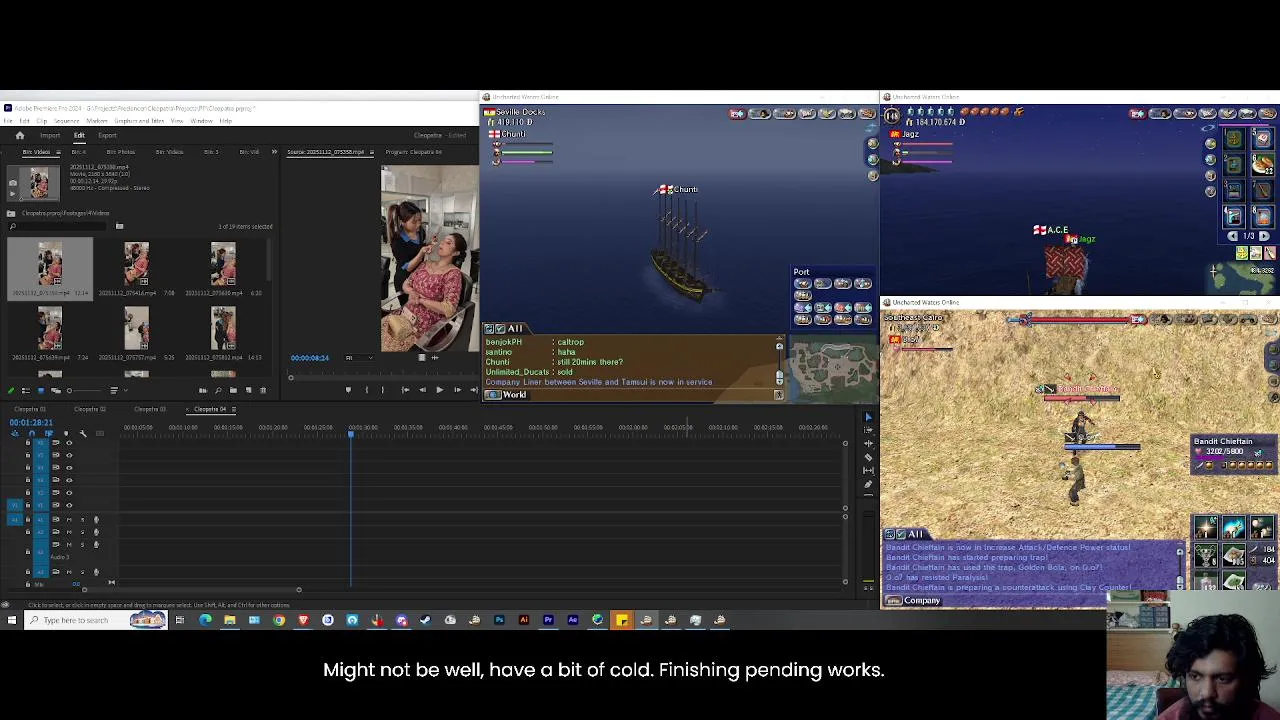The image size is (1280, 720).
Task: Go to next skill page in Jagz window
Action: click(1264, 236)
